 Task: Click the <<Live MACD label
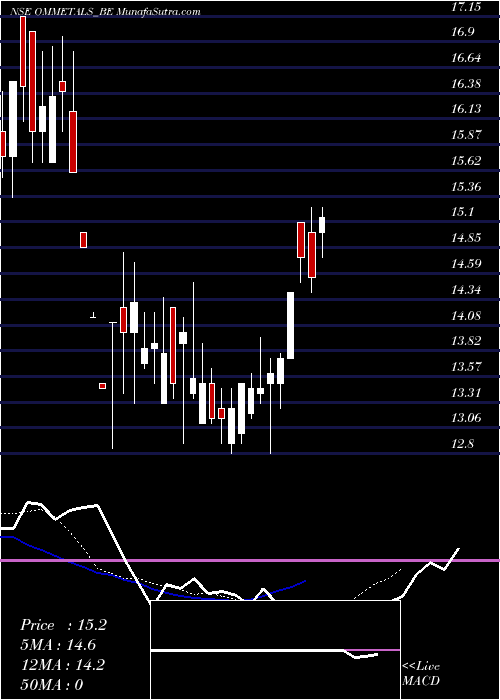tap(421, 674)
